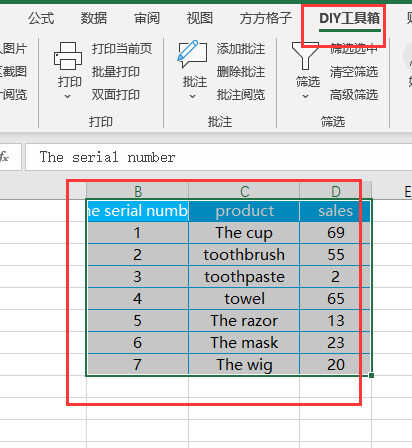Click 双面打印 button
The image size is (412, 448).
pyautogui.click(x=116, y=95)
